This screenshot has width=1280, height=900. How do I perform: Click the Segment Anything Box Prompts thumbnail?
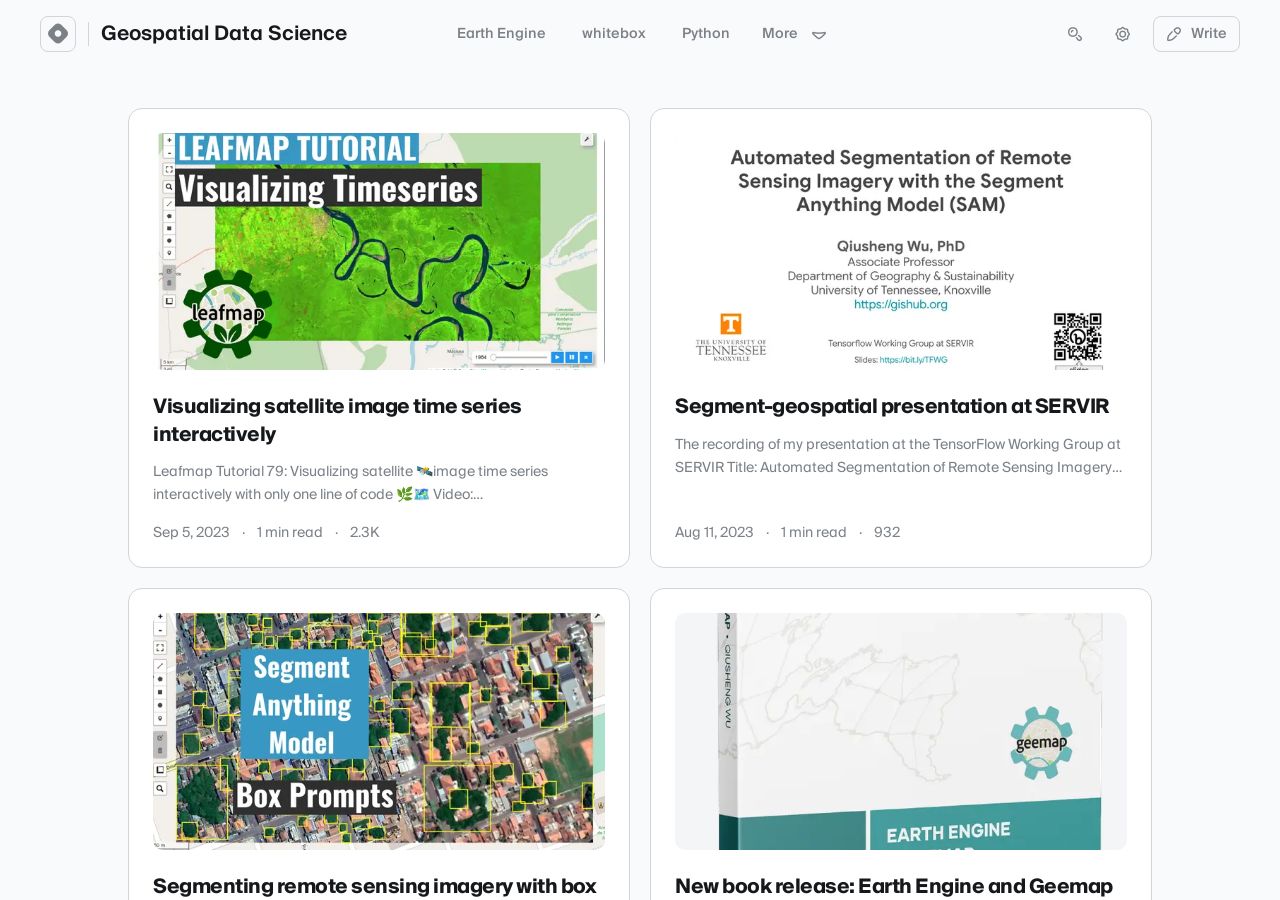379,731
